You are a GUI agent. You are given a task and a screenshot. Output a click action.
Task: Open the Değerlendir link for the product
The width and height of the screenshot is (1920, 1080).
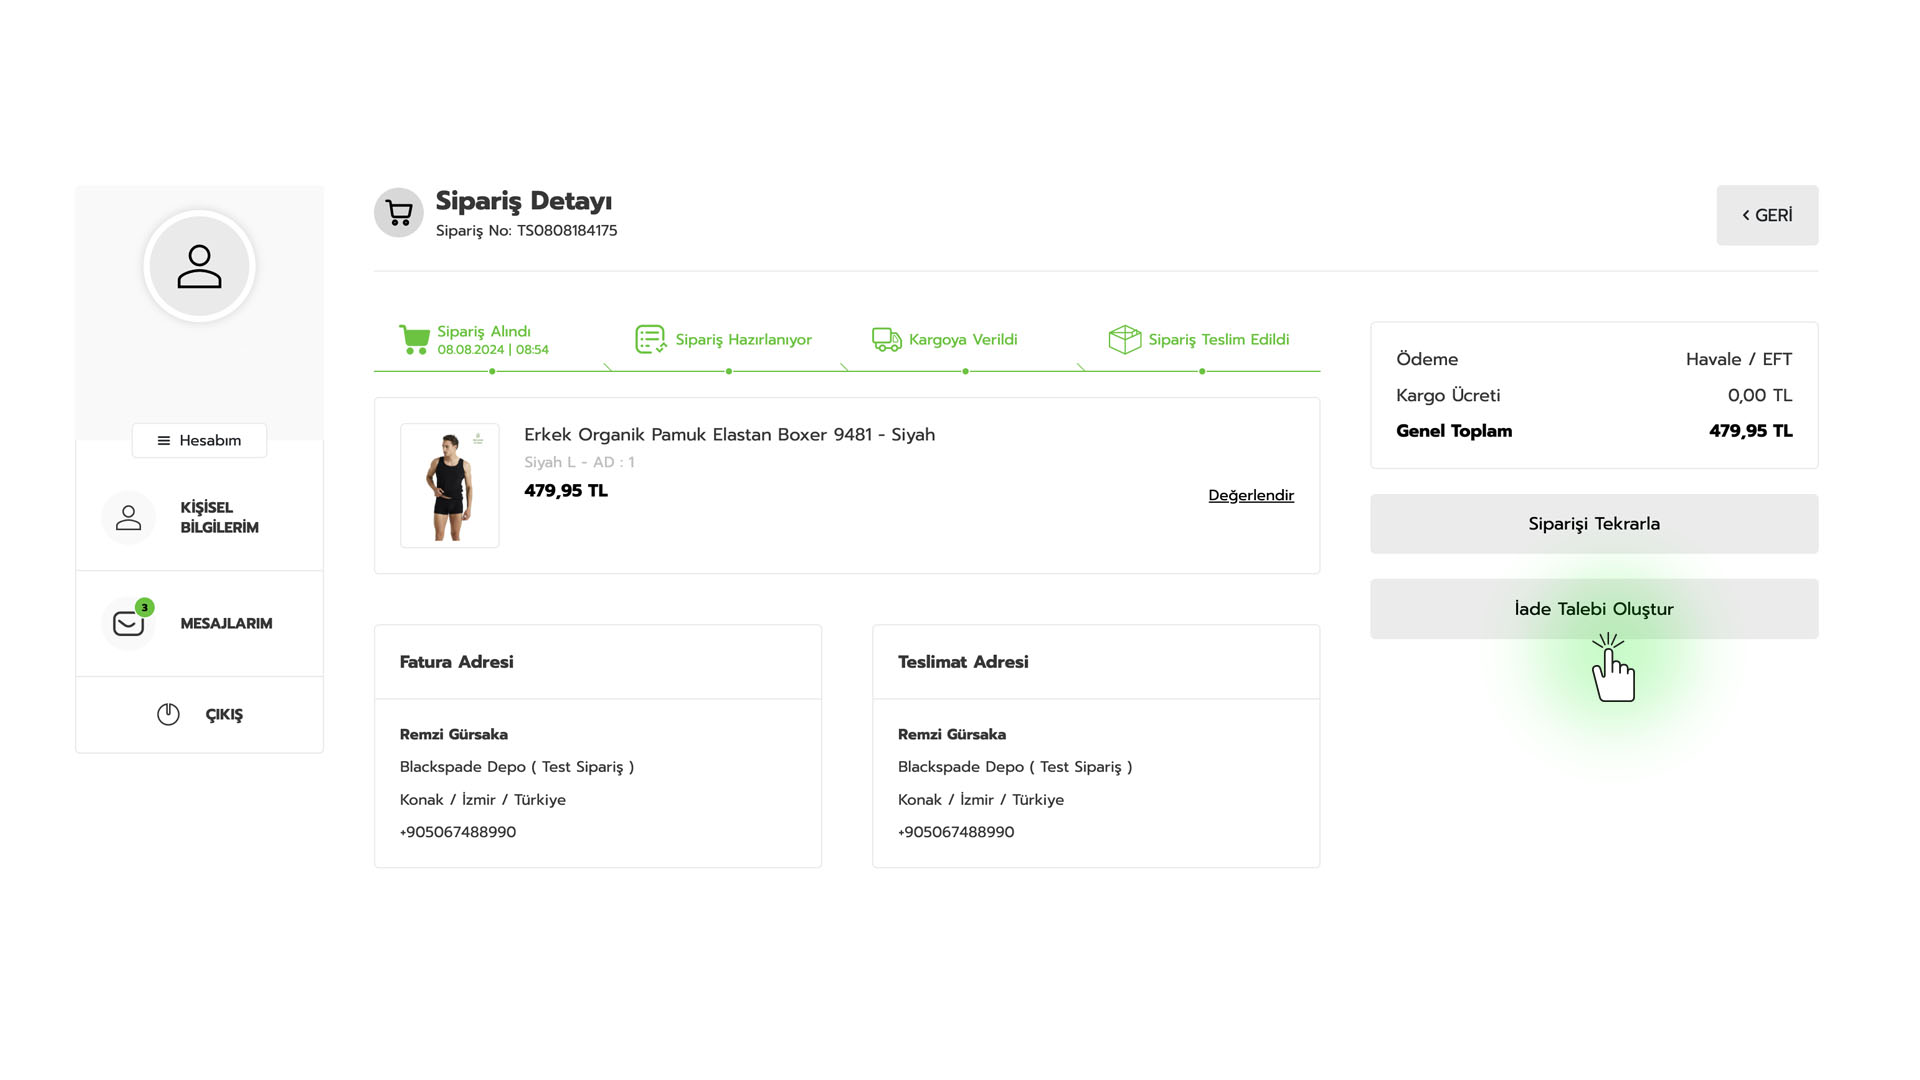1250,496
